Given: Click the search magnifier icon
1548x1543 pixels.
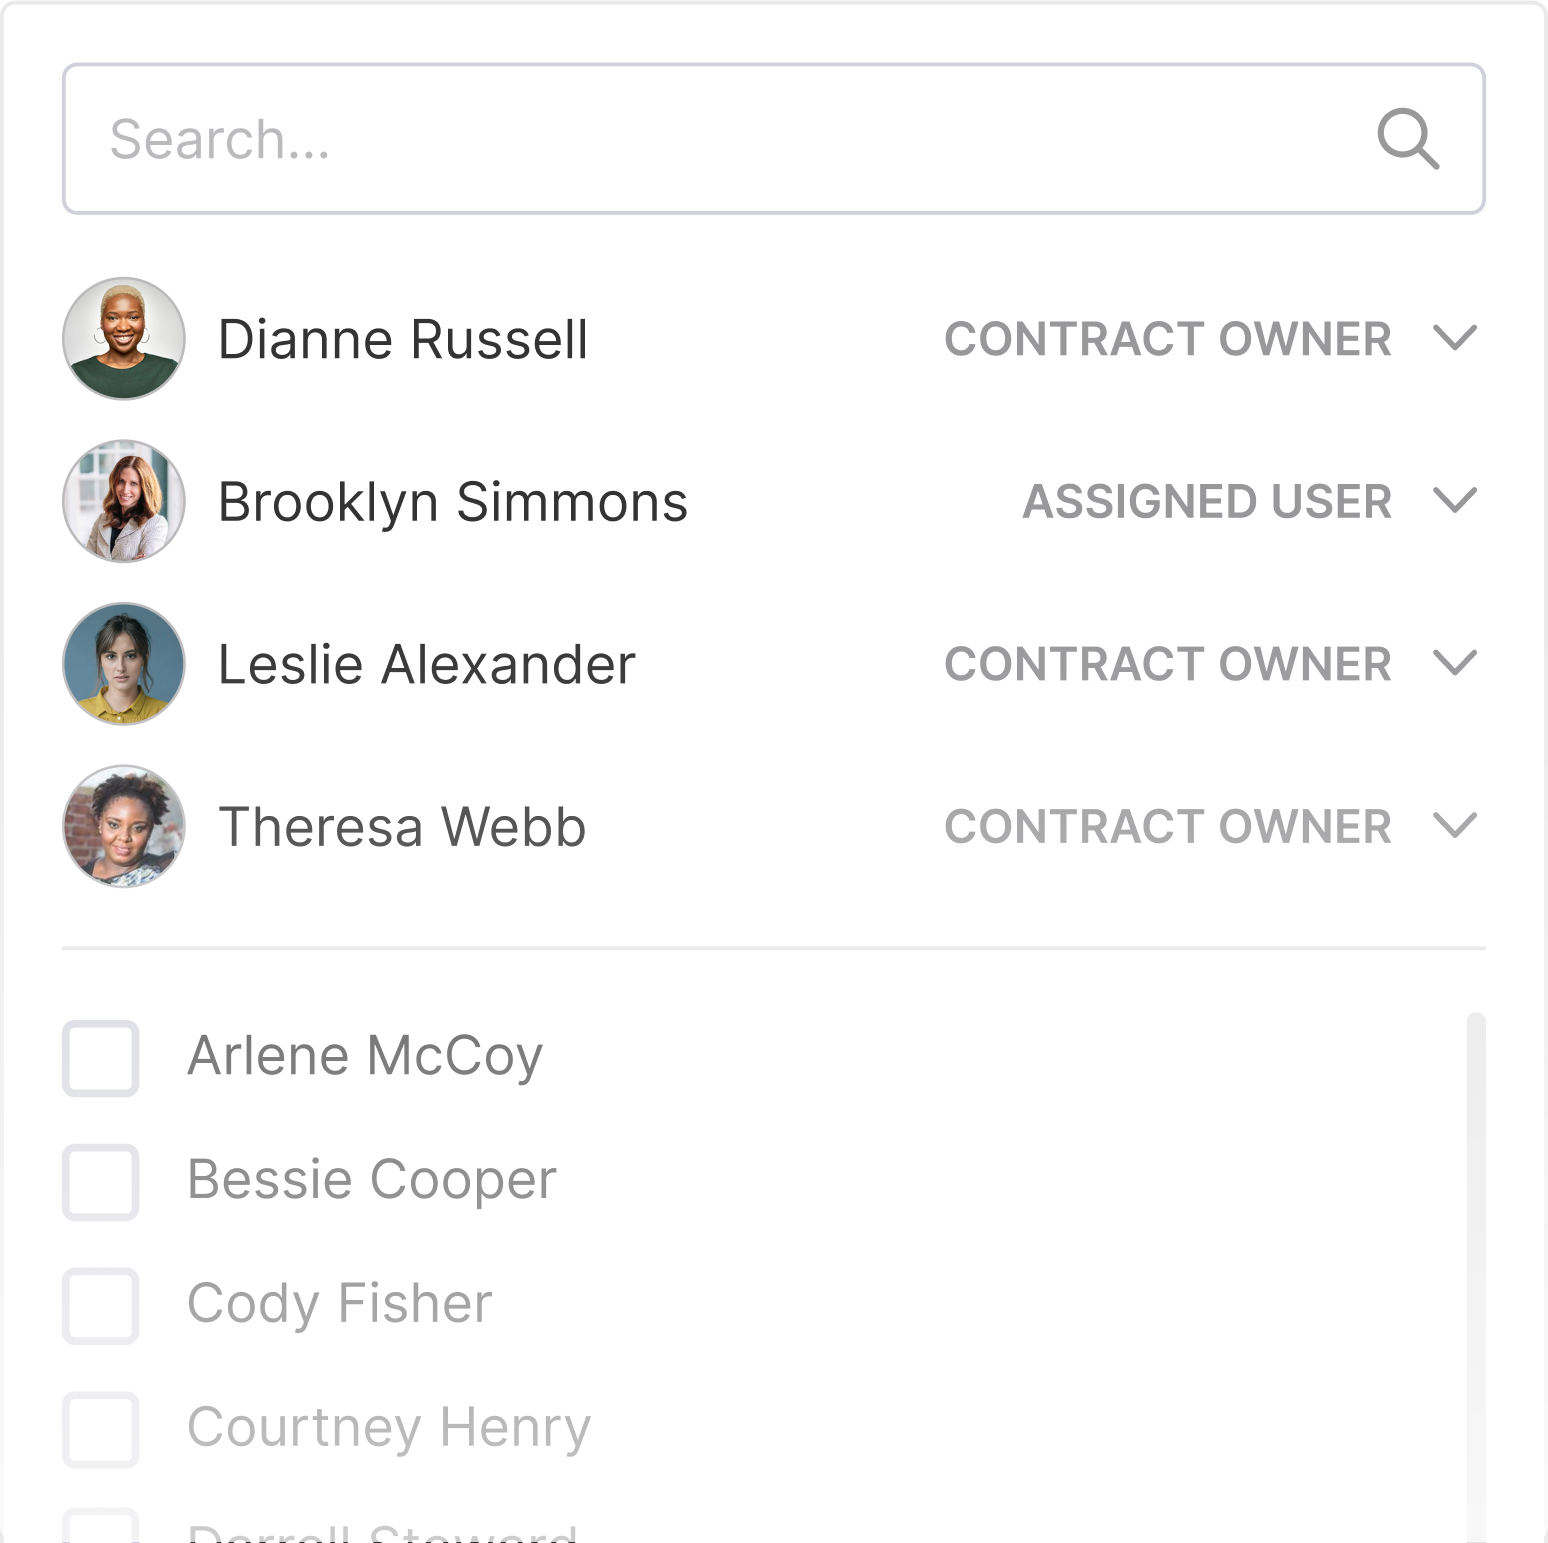Looking at the screenshot, I should (1408, 139).
